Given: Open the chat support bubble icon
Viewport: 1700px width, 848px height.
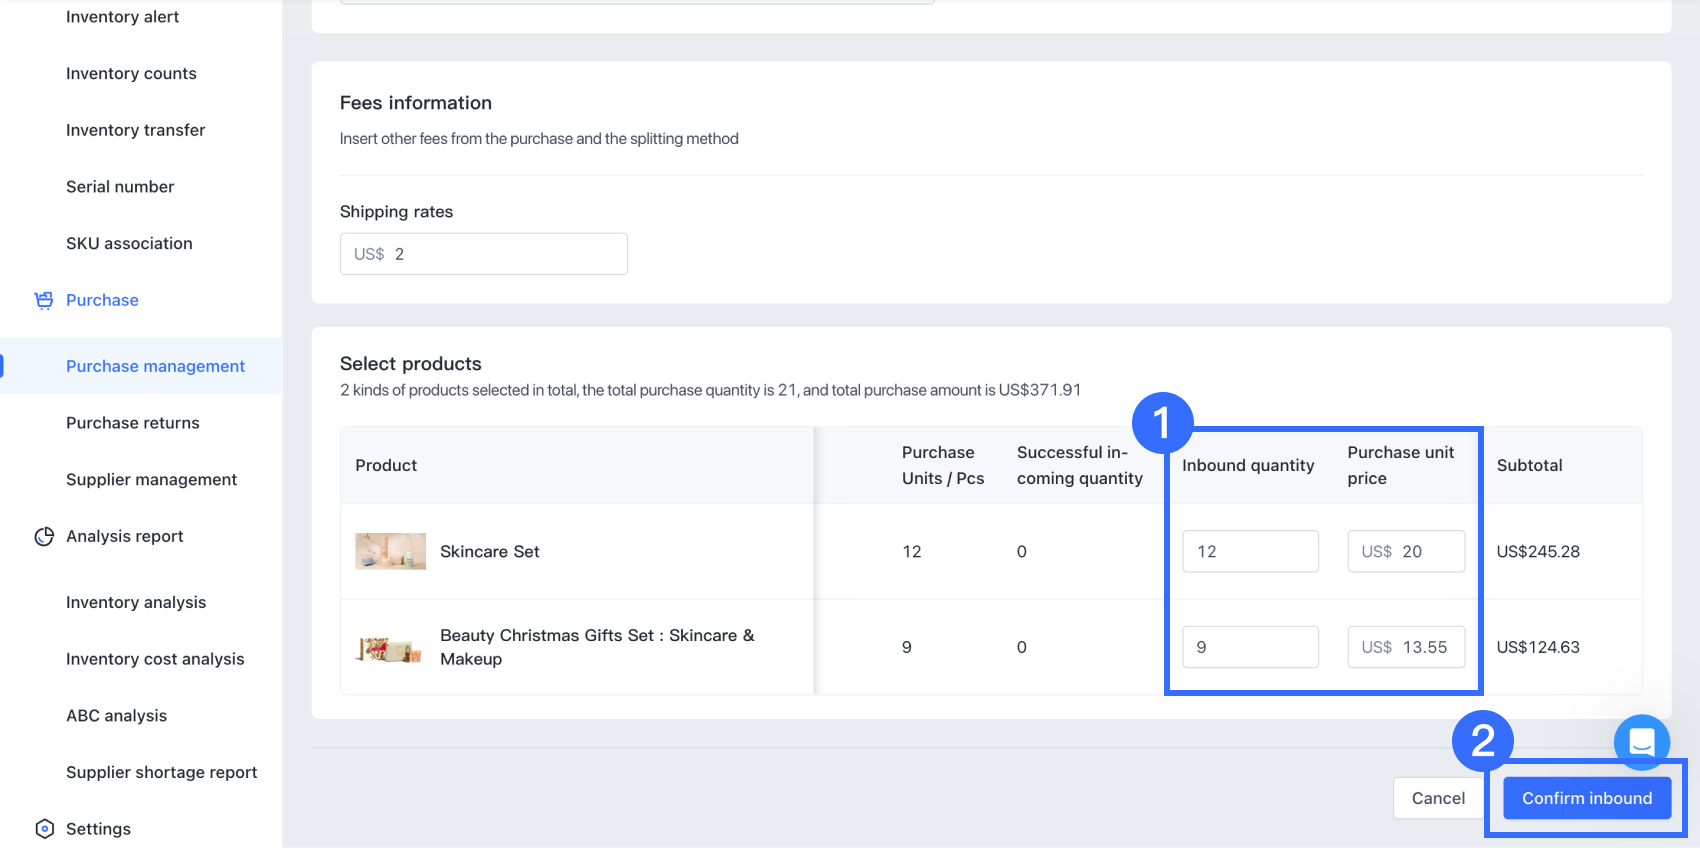Looking at the screenshot, I should click(x=1641, y=742).
